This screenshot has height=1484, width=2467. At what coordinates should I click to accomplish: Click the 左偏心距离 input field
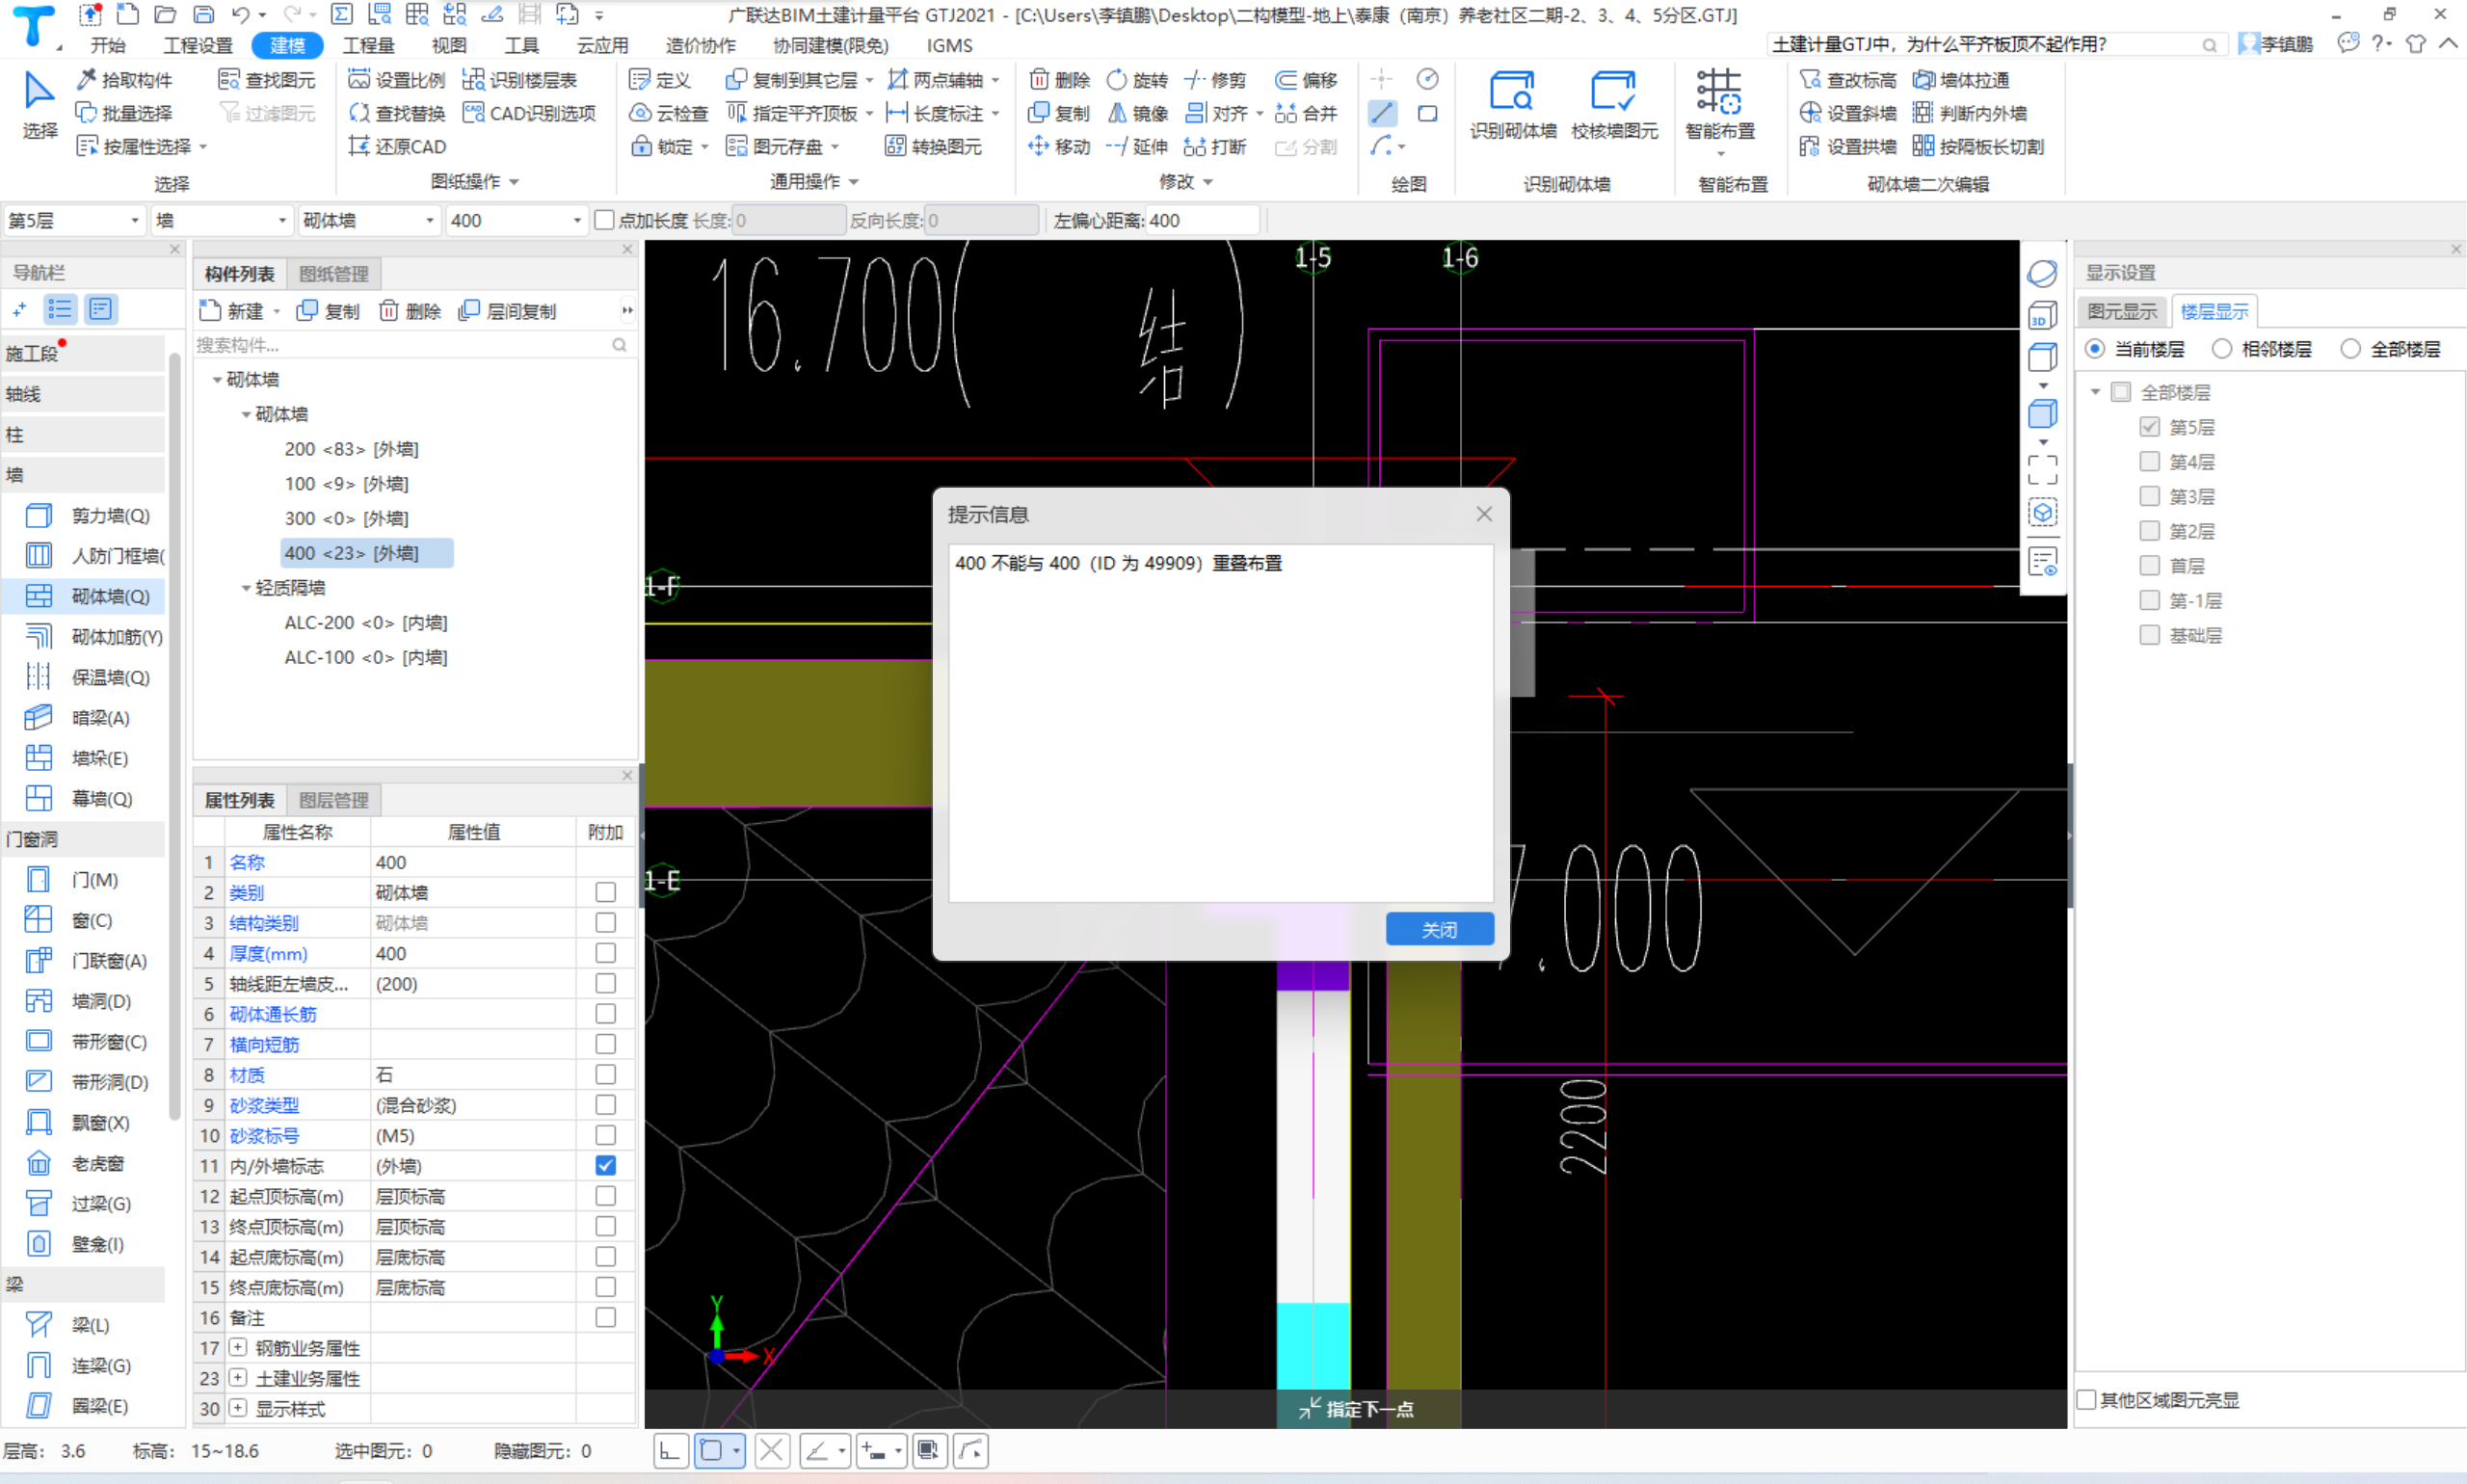pos(1202,220)
